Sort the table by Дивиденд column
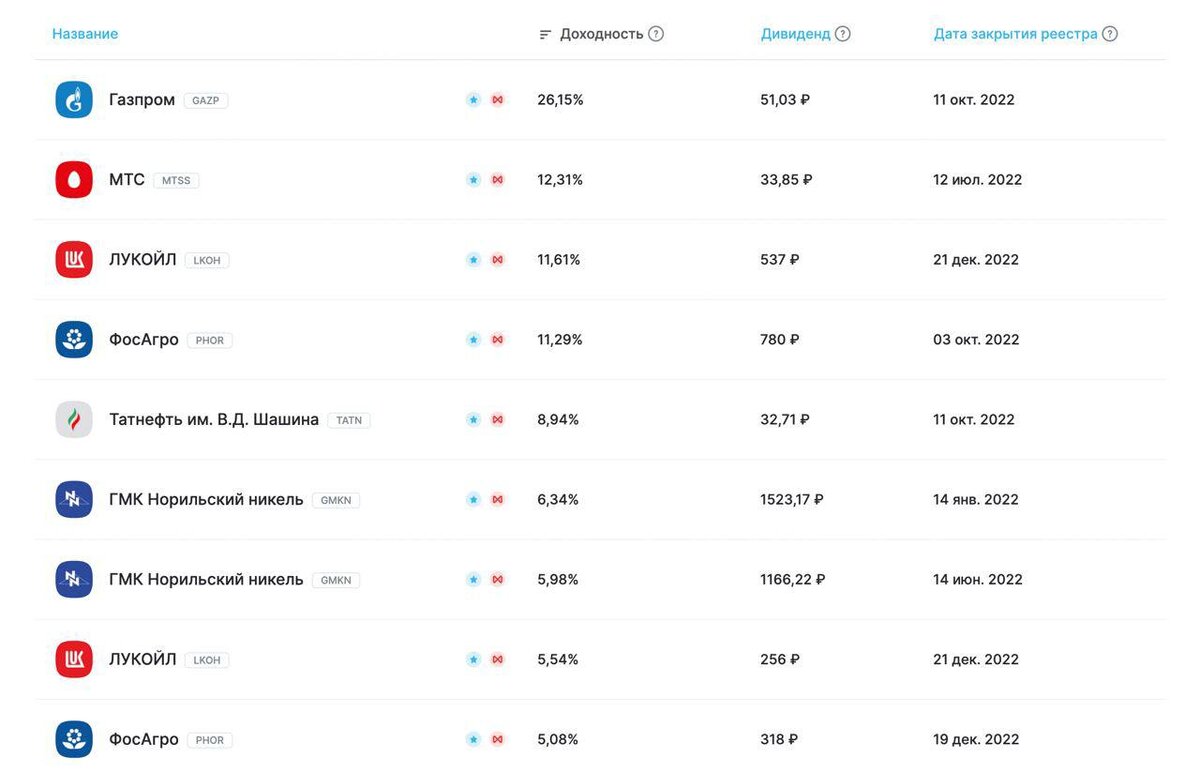The height and width of the screenshot is (773, 1200). 795,34
